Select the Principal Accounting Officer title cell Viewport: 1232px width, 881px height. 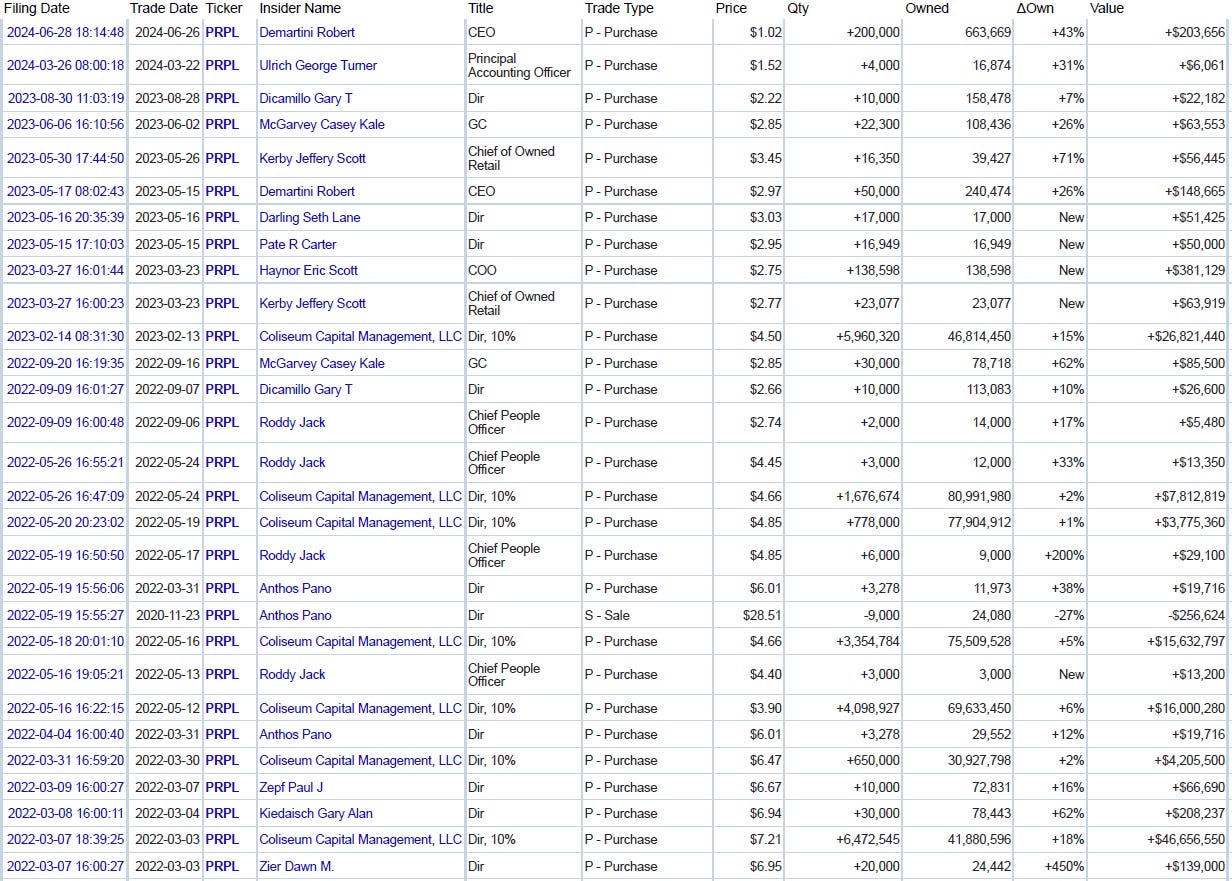pyautogui.click(x=519, y=65)
